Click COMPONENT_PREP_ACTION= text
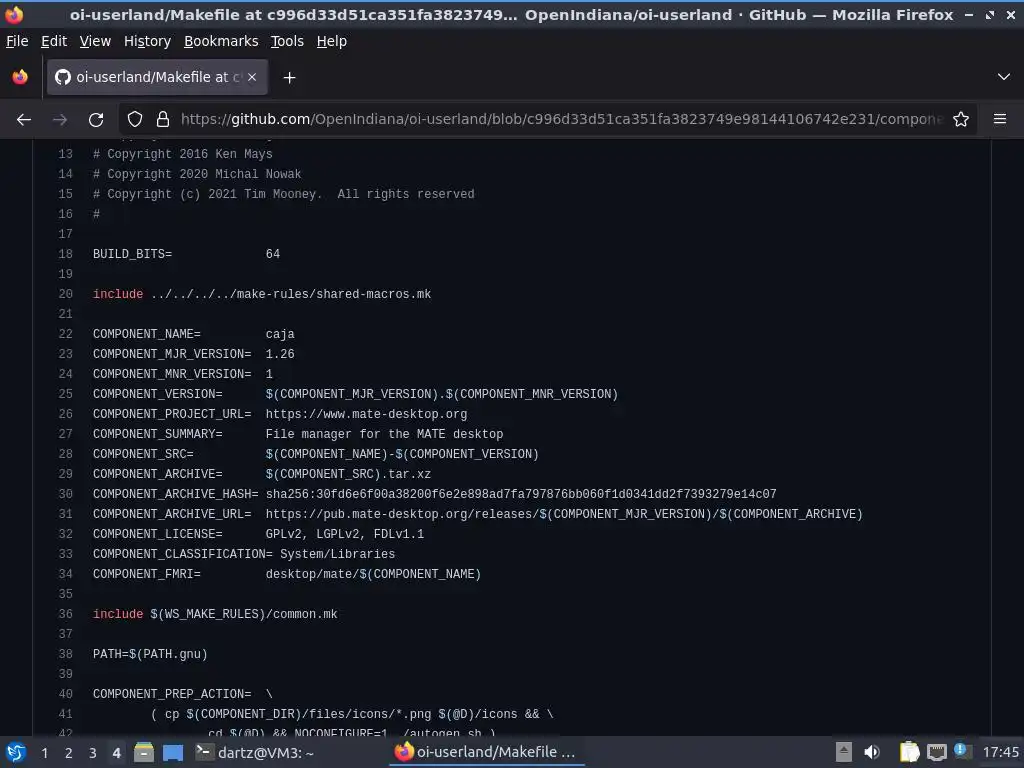This screenshot has width=1024, height=768. click(x=172, y=694)
